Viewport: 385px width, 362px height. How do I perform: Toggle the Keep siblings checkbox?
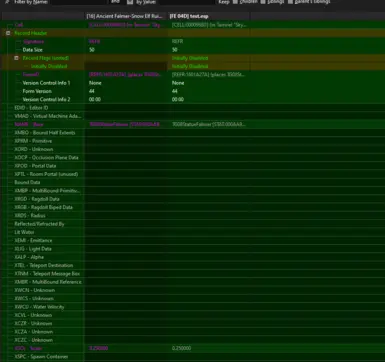[263, 2]
